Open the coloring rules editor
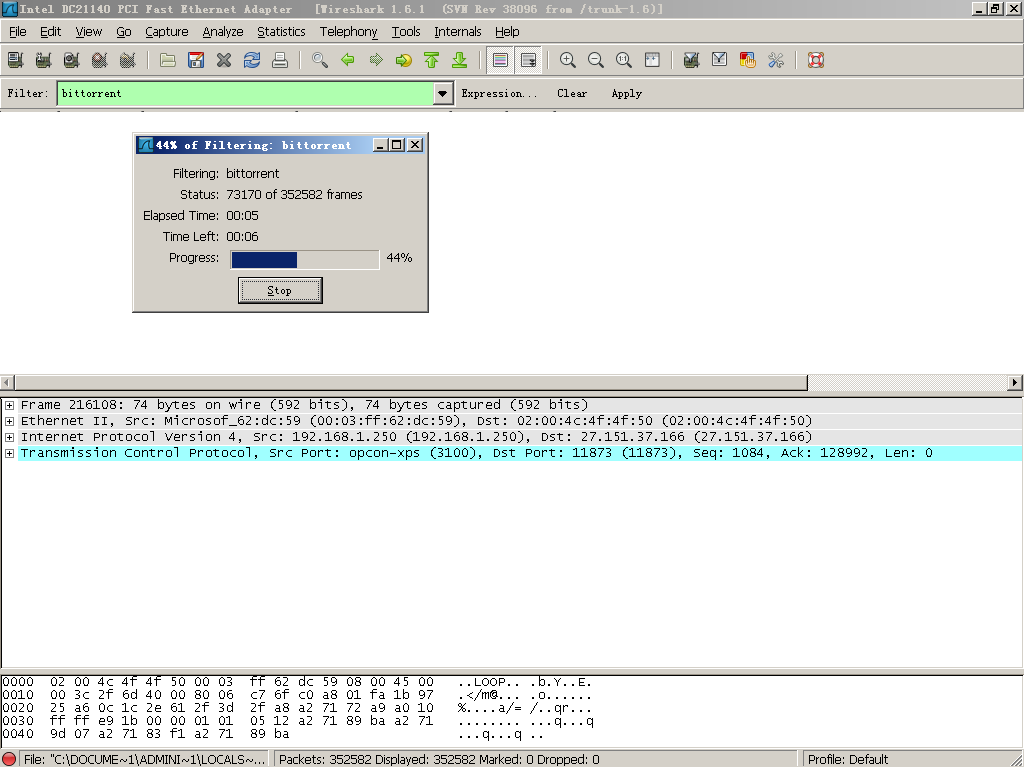Screen dimensions: 1024x768 tap(748, 60)
